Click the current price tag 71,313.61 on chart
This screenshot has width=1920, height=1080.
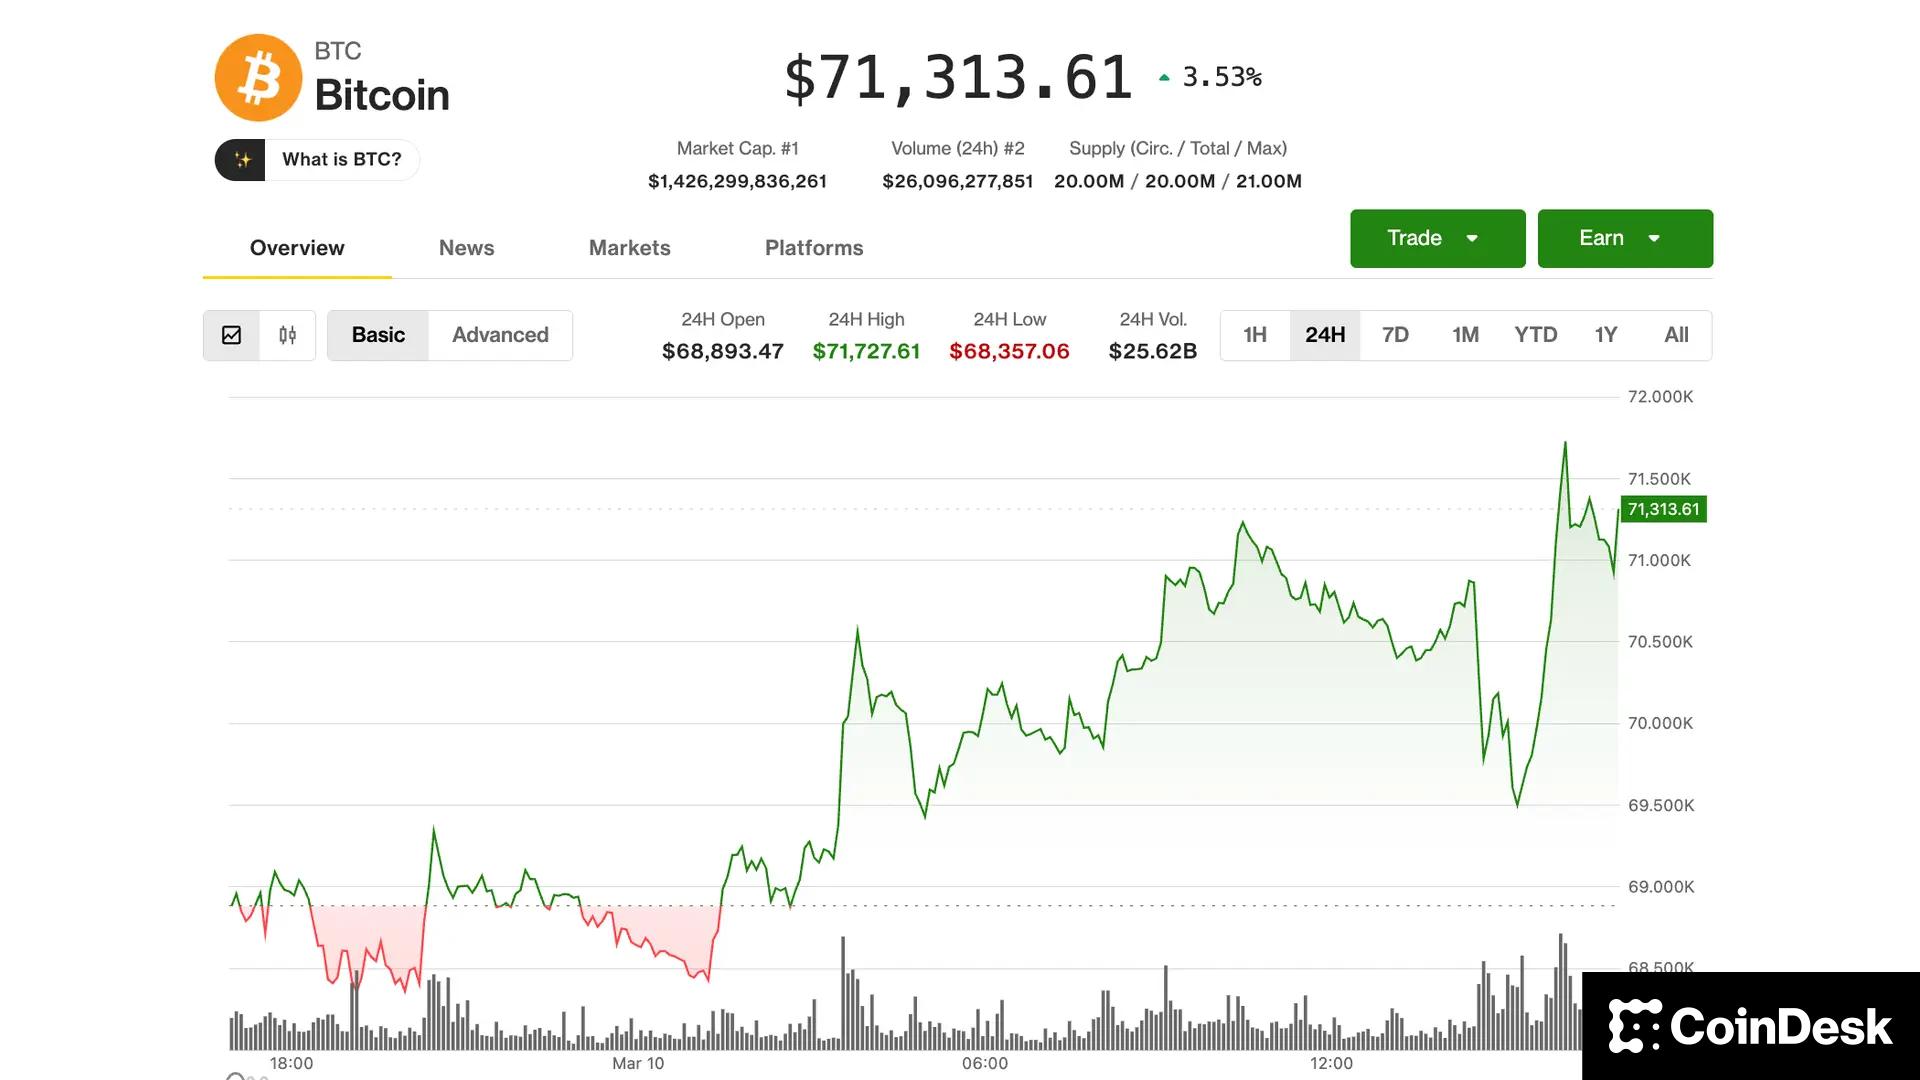coord(1663,509)
